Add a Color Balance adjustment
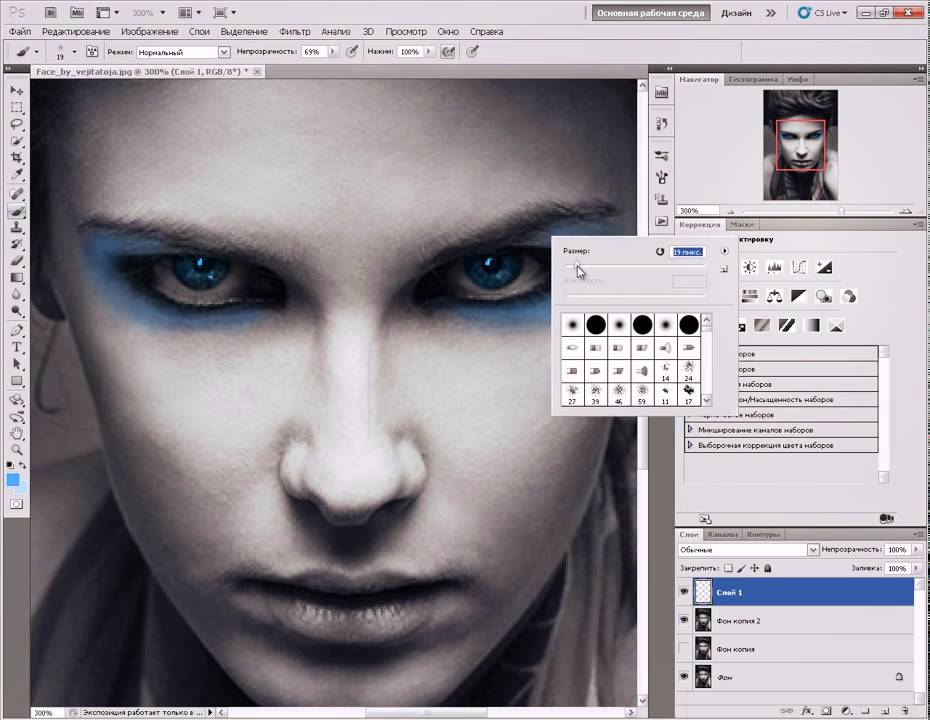930x720 pixels. point(774,295)
